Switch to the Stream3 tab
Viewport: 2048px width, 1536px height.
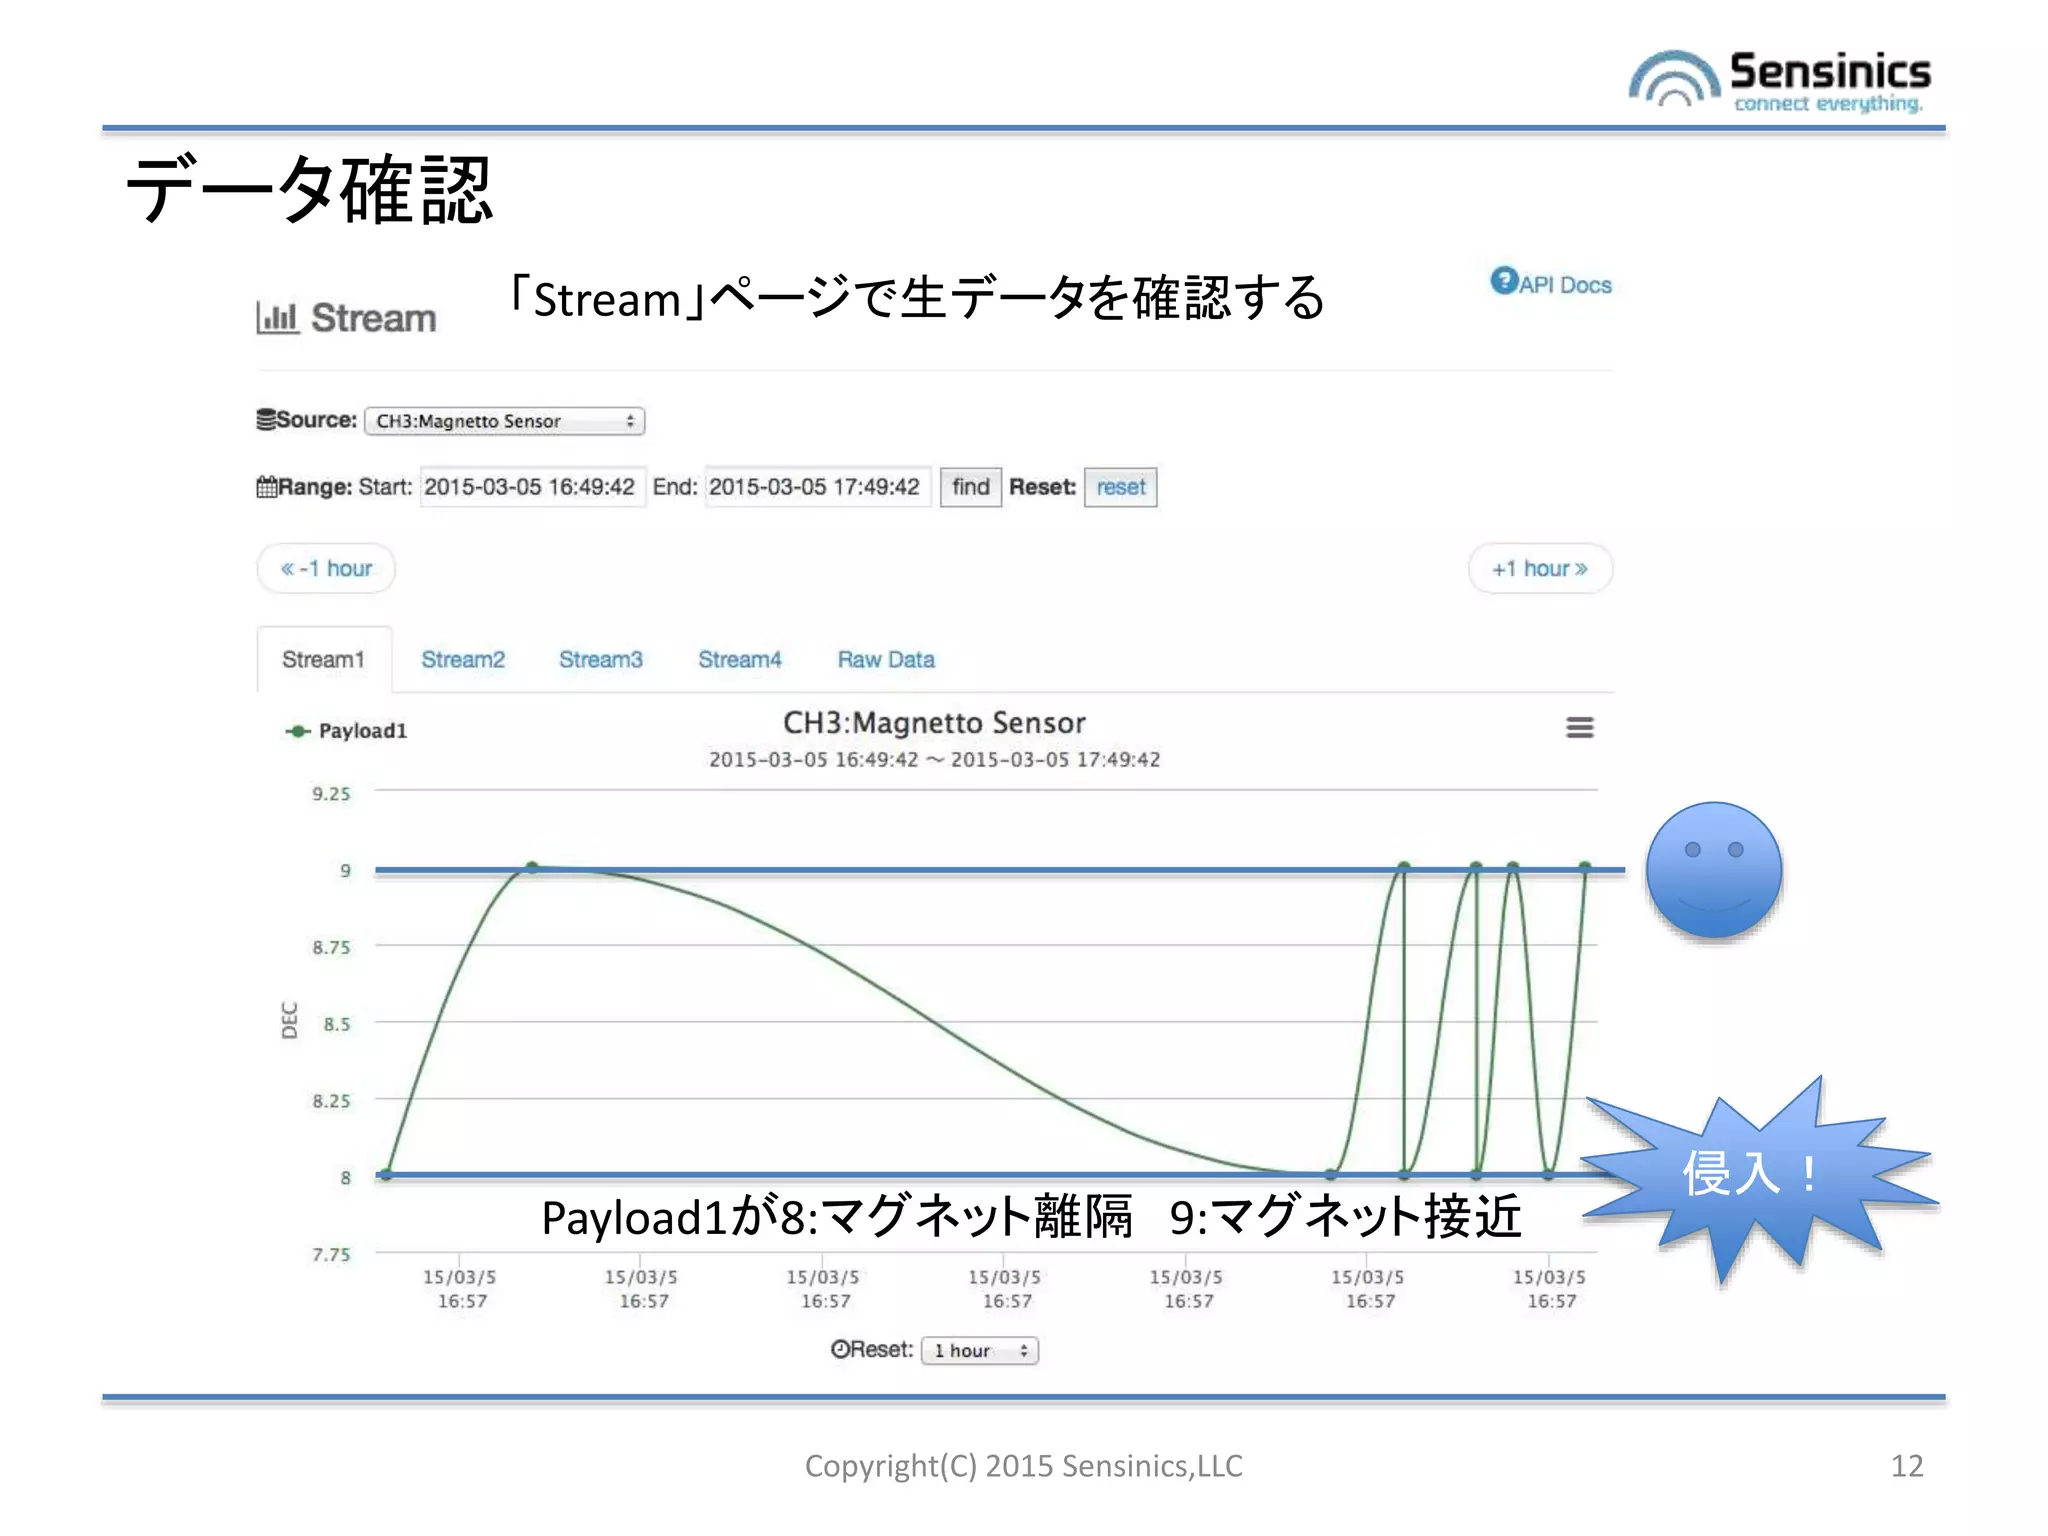coord(601,660)
